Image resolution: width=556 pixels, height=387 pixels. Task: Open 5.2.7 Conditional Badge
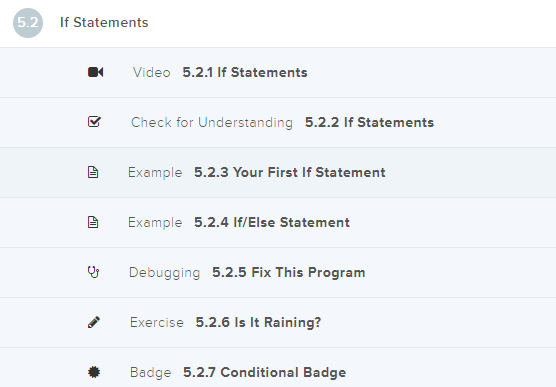(265, 372)
